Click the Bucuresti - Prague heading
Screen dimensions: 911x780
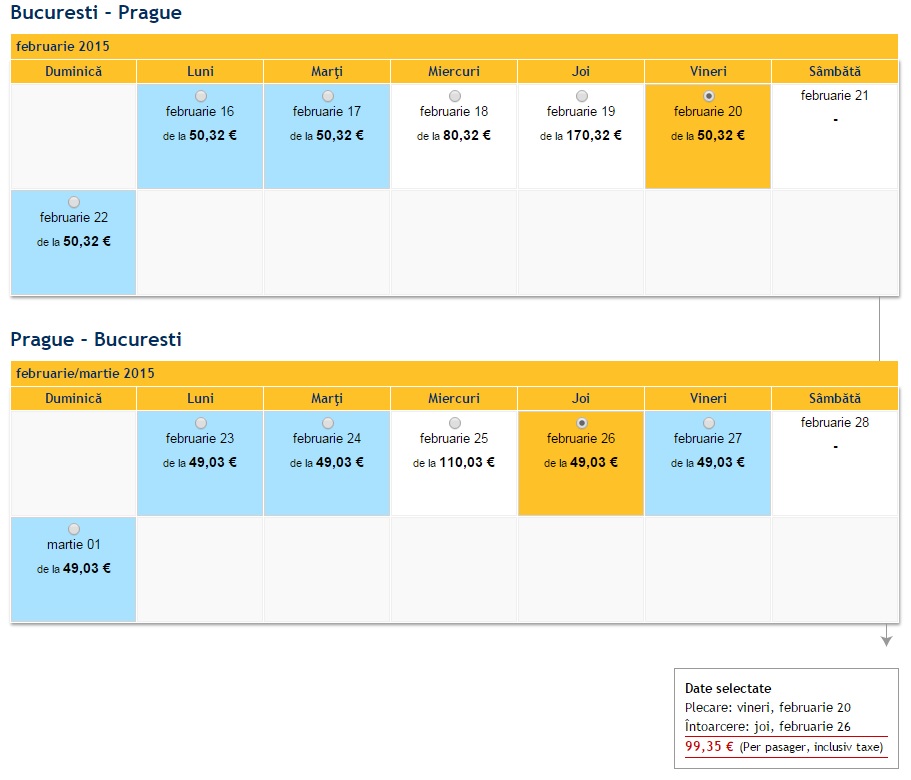[96, 14]
